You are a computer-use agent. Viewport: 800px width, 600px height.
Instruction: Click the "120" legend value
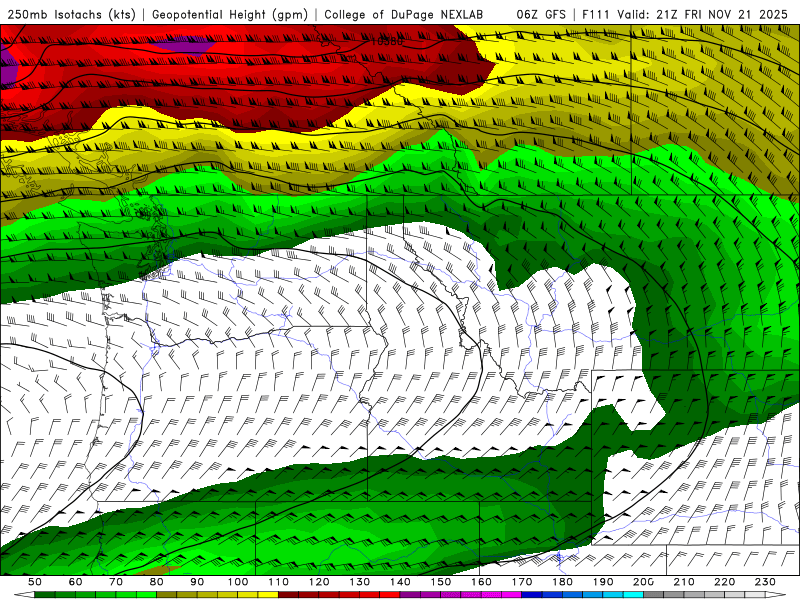coord(319,582)
